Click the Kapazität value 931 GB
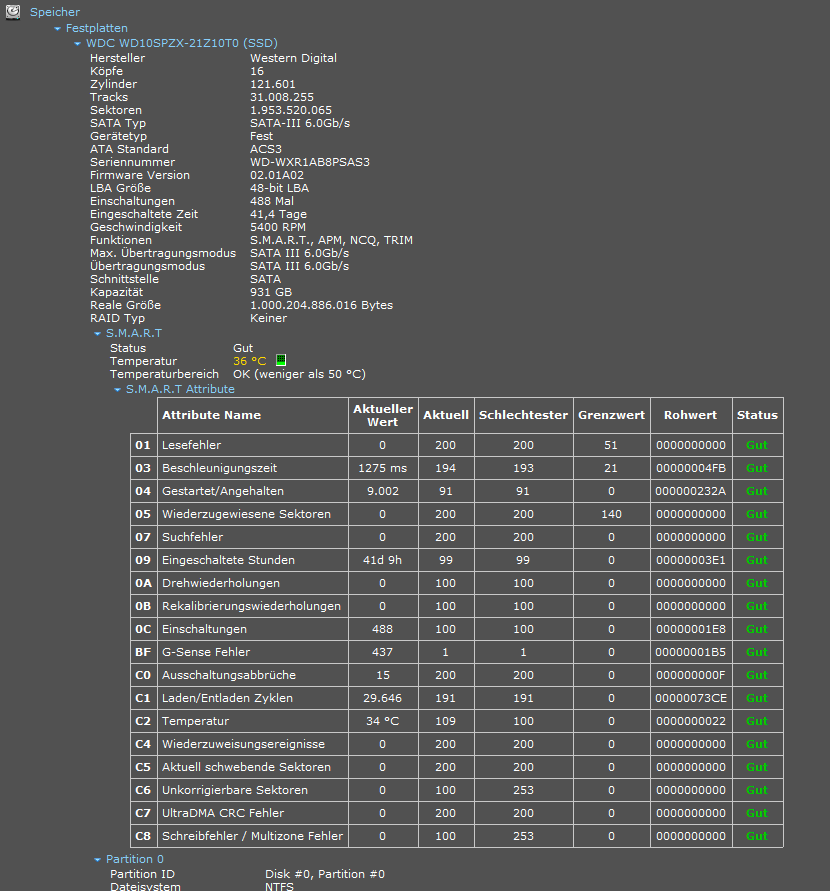Image resolution: width=830 pixels, height=891 pixels. pyautogui.click(x=270, y=293)
